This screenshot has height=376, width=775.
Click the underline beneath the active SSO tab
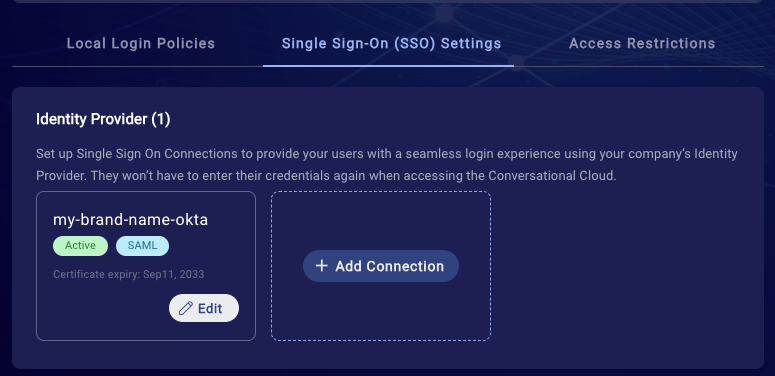click(x=388, y=65)
